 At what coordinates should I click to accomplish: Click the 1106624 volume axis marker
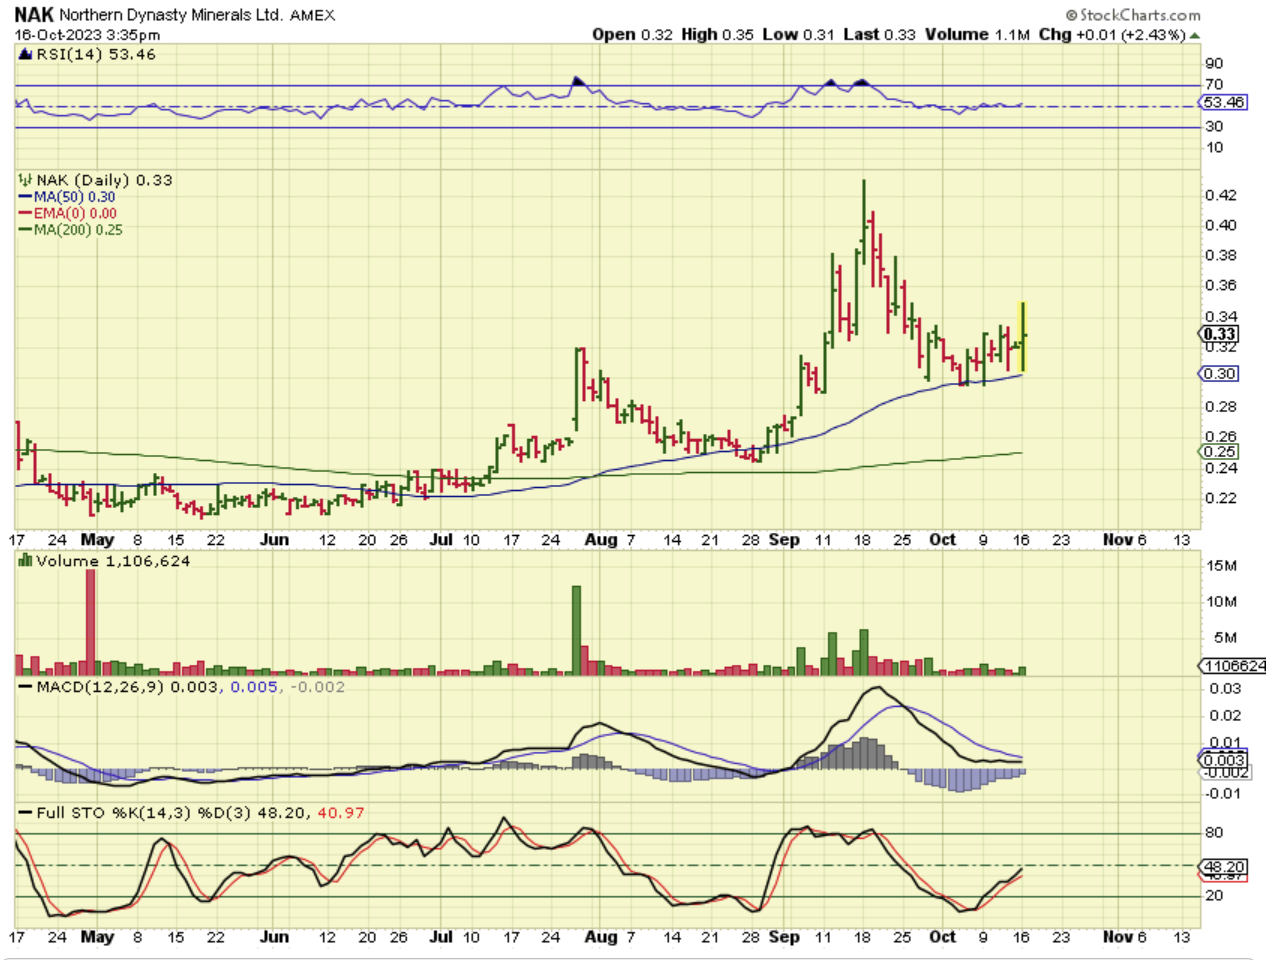pyautogui.click(x=1233, y=665)
